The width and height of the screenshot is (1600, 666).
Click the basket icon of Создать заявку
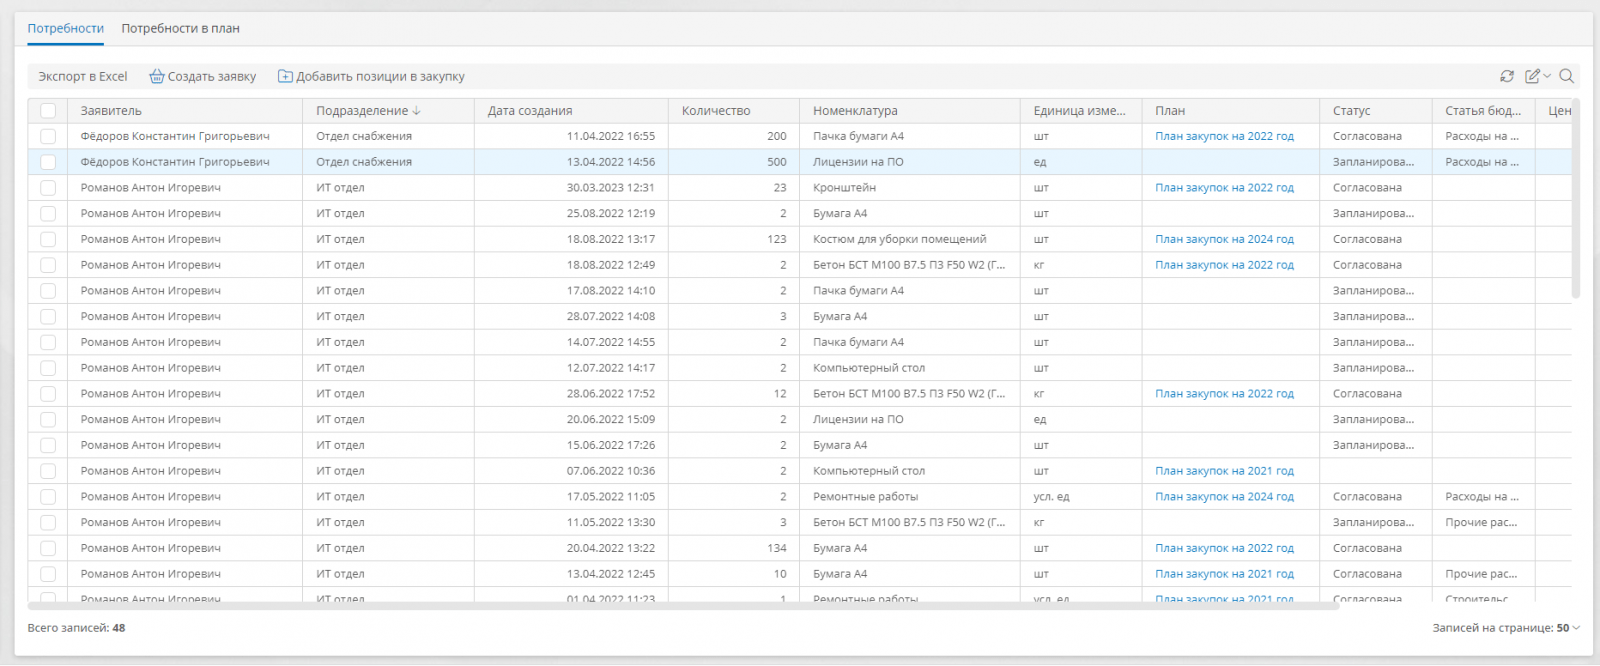pyautogui.click(x=157, y=77)
